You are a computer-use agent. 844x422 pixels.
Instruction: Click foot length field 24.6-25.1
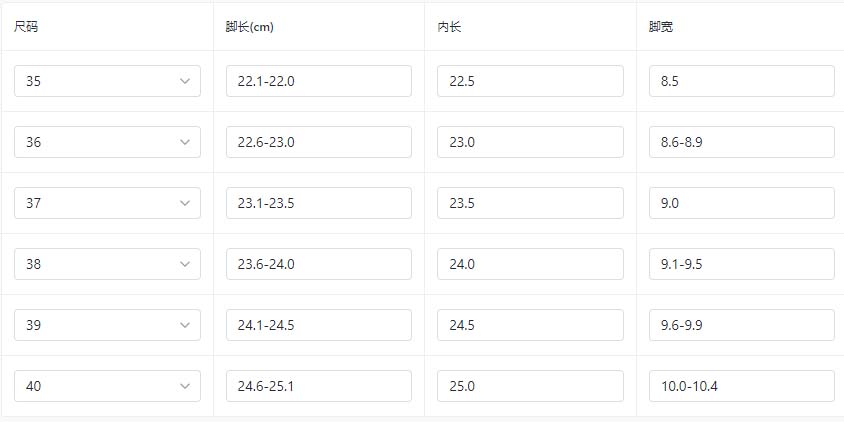pyautogui.click(x=318, y=386)
